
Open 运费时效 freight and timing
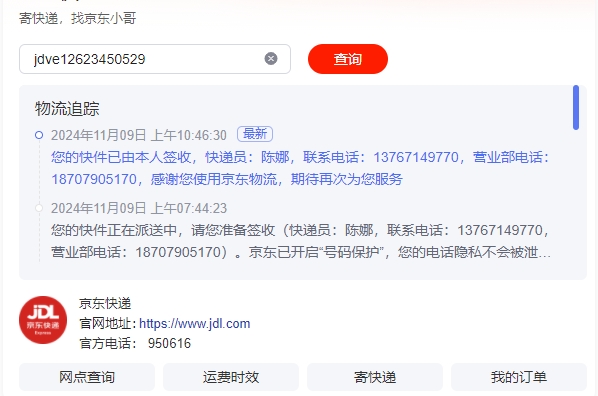pos(231,377)
